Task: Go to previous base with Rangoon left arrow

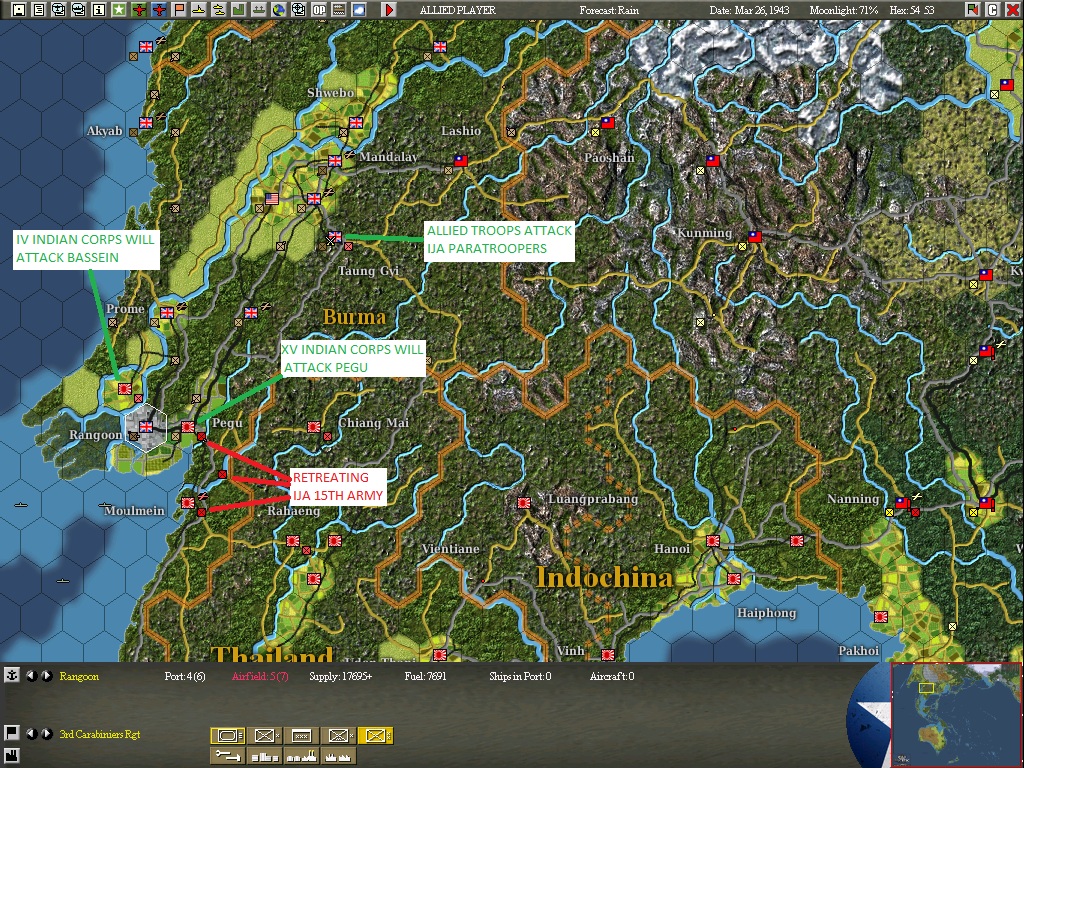Action: (31, 676)
